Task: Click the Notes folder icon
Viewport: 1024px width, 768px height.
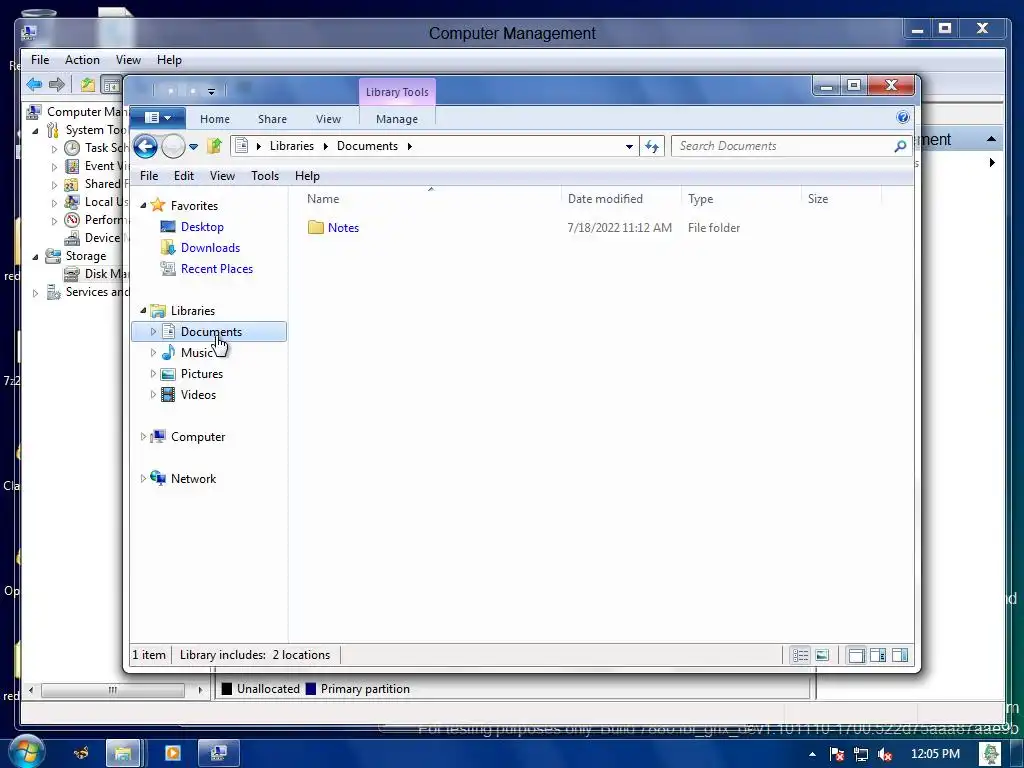Action: pos(316,227)
